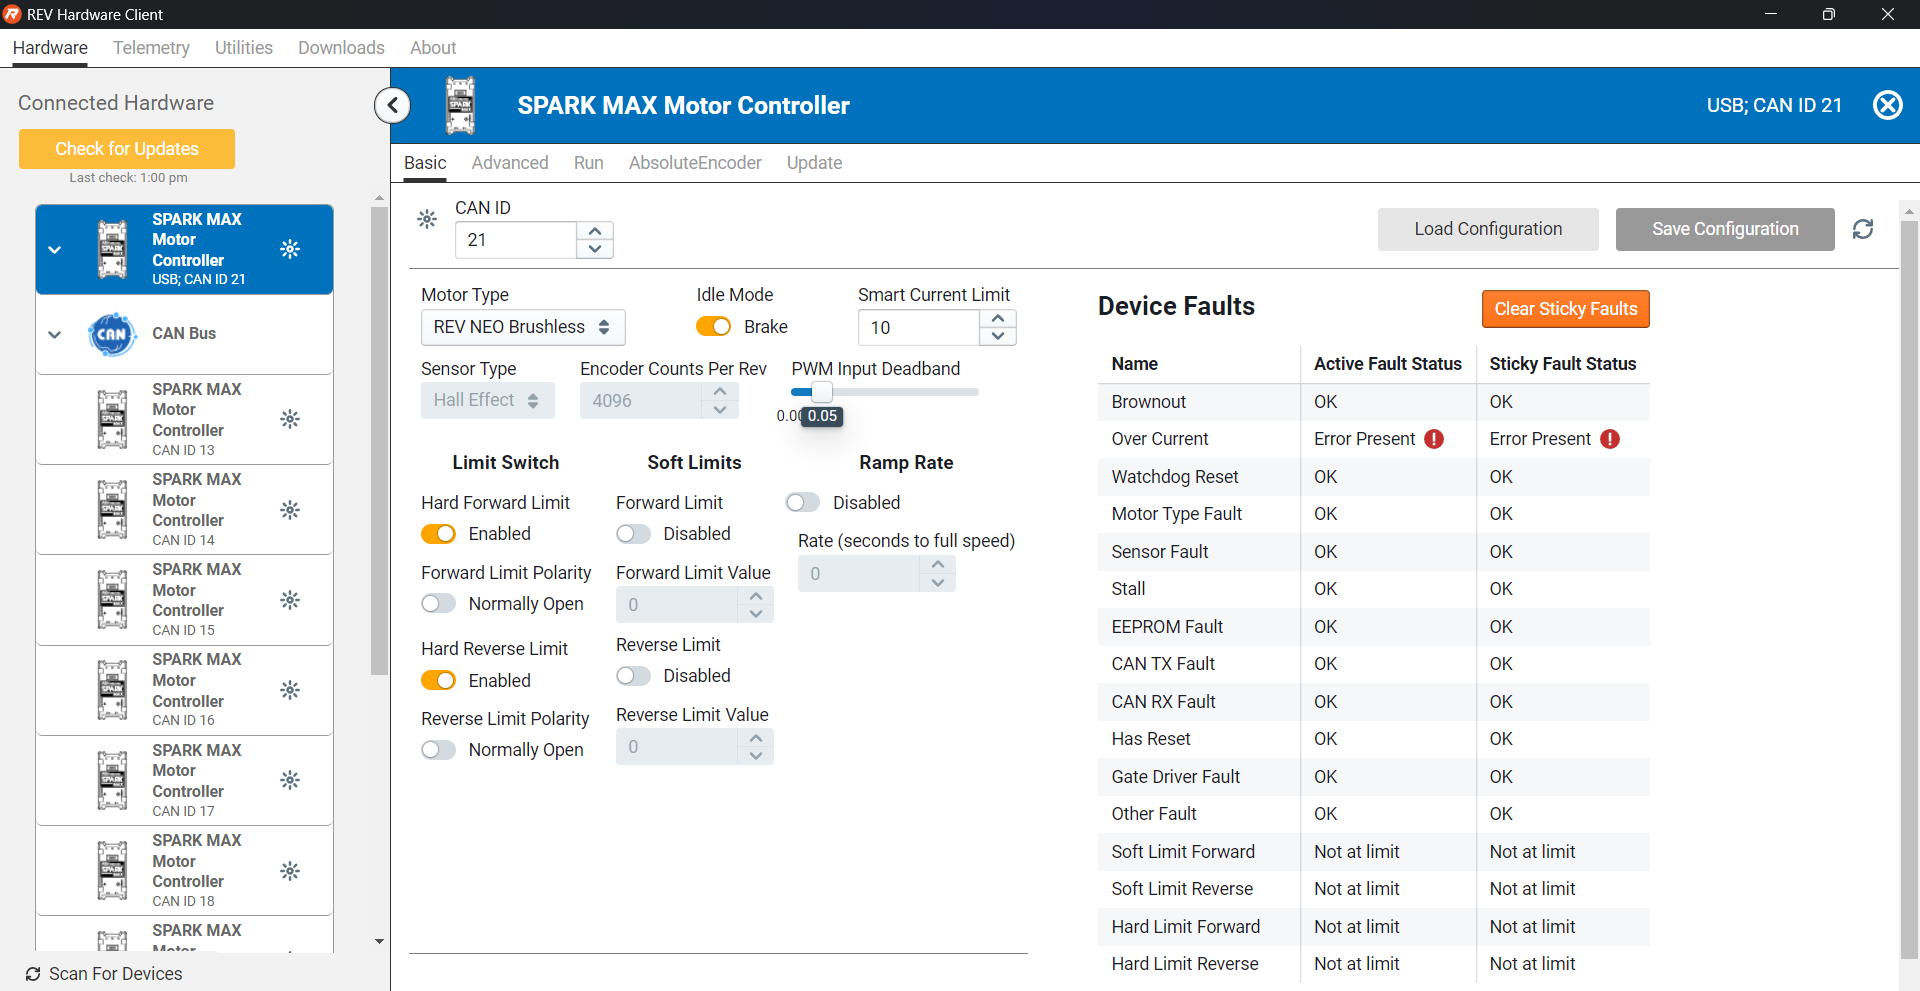This screenshot has height=991, width=1920.
Task: Collapse the hardware sidebar with back arrow
Action: [393, 105]
